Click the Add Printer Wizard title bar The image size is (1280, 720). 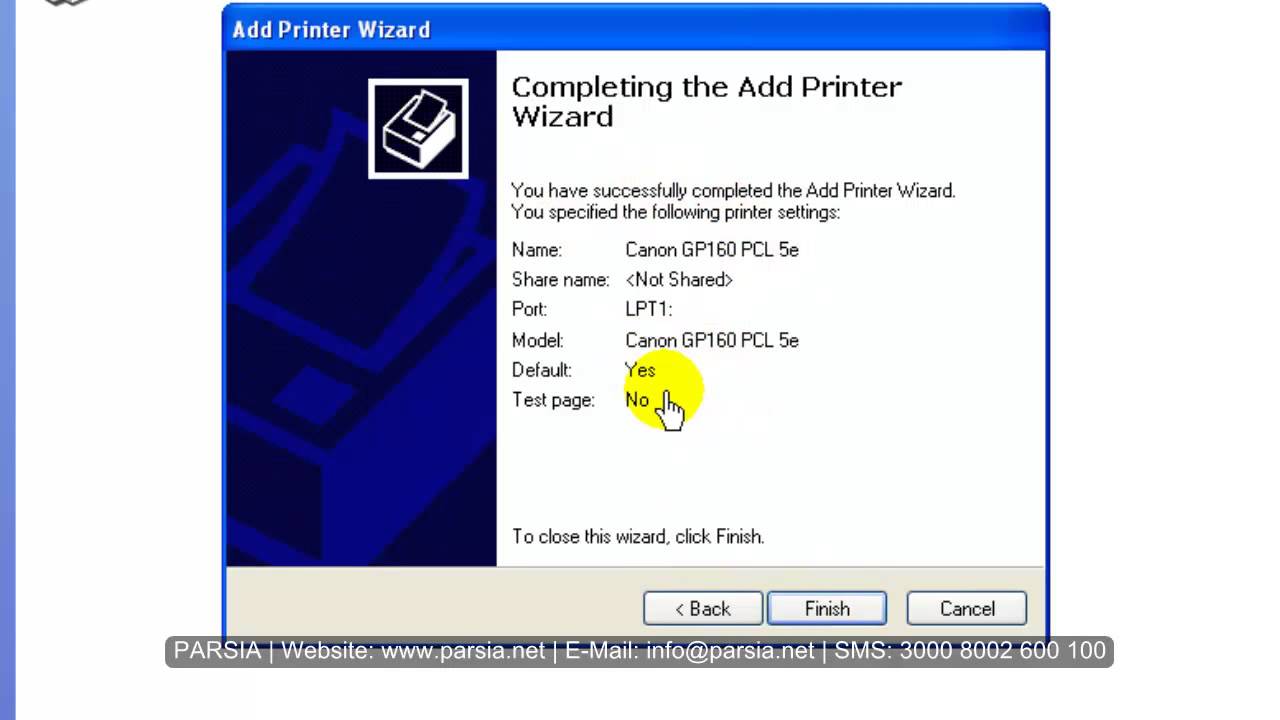[x=635, y=29]
